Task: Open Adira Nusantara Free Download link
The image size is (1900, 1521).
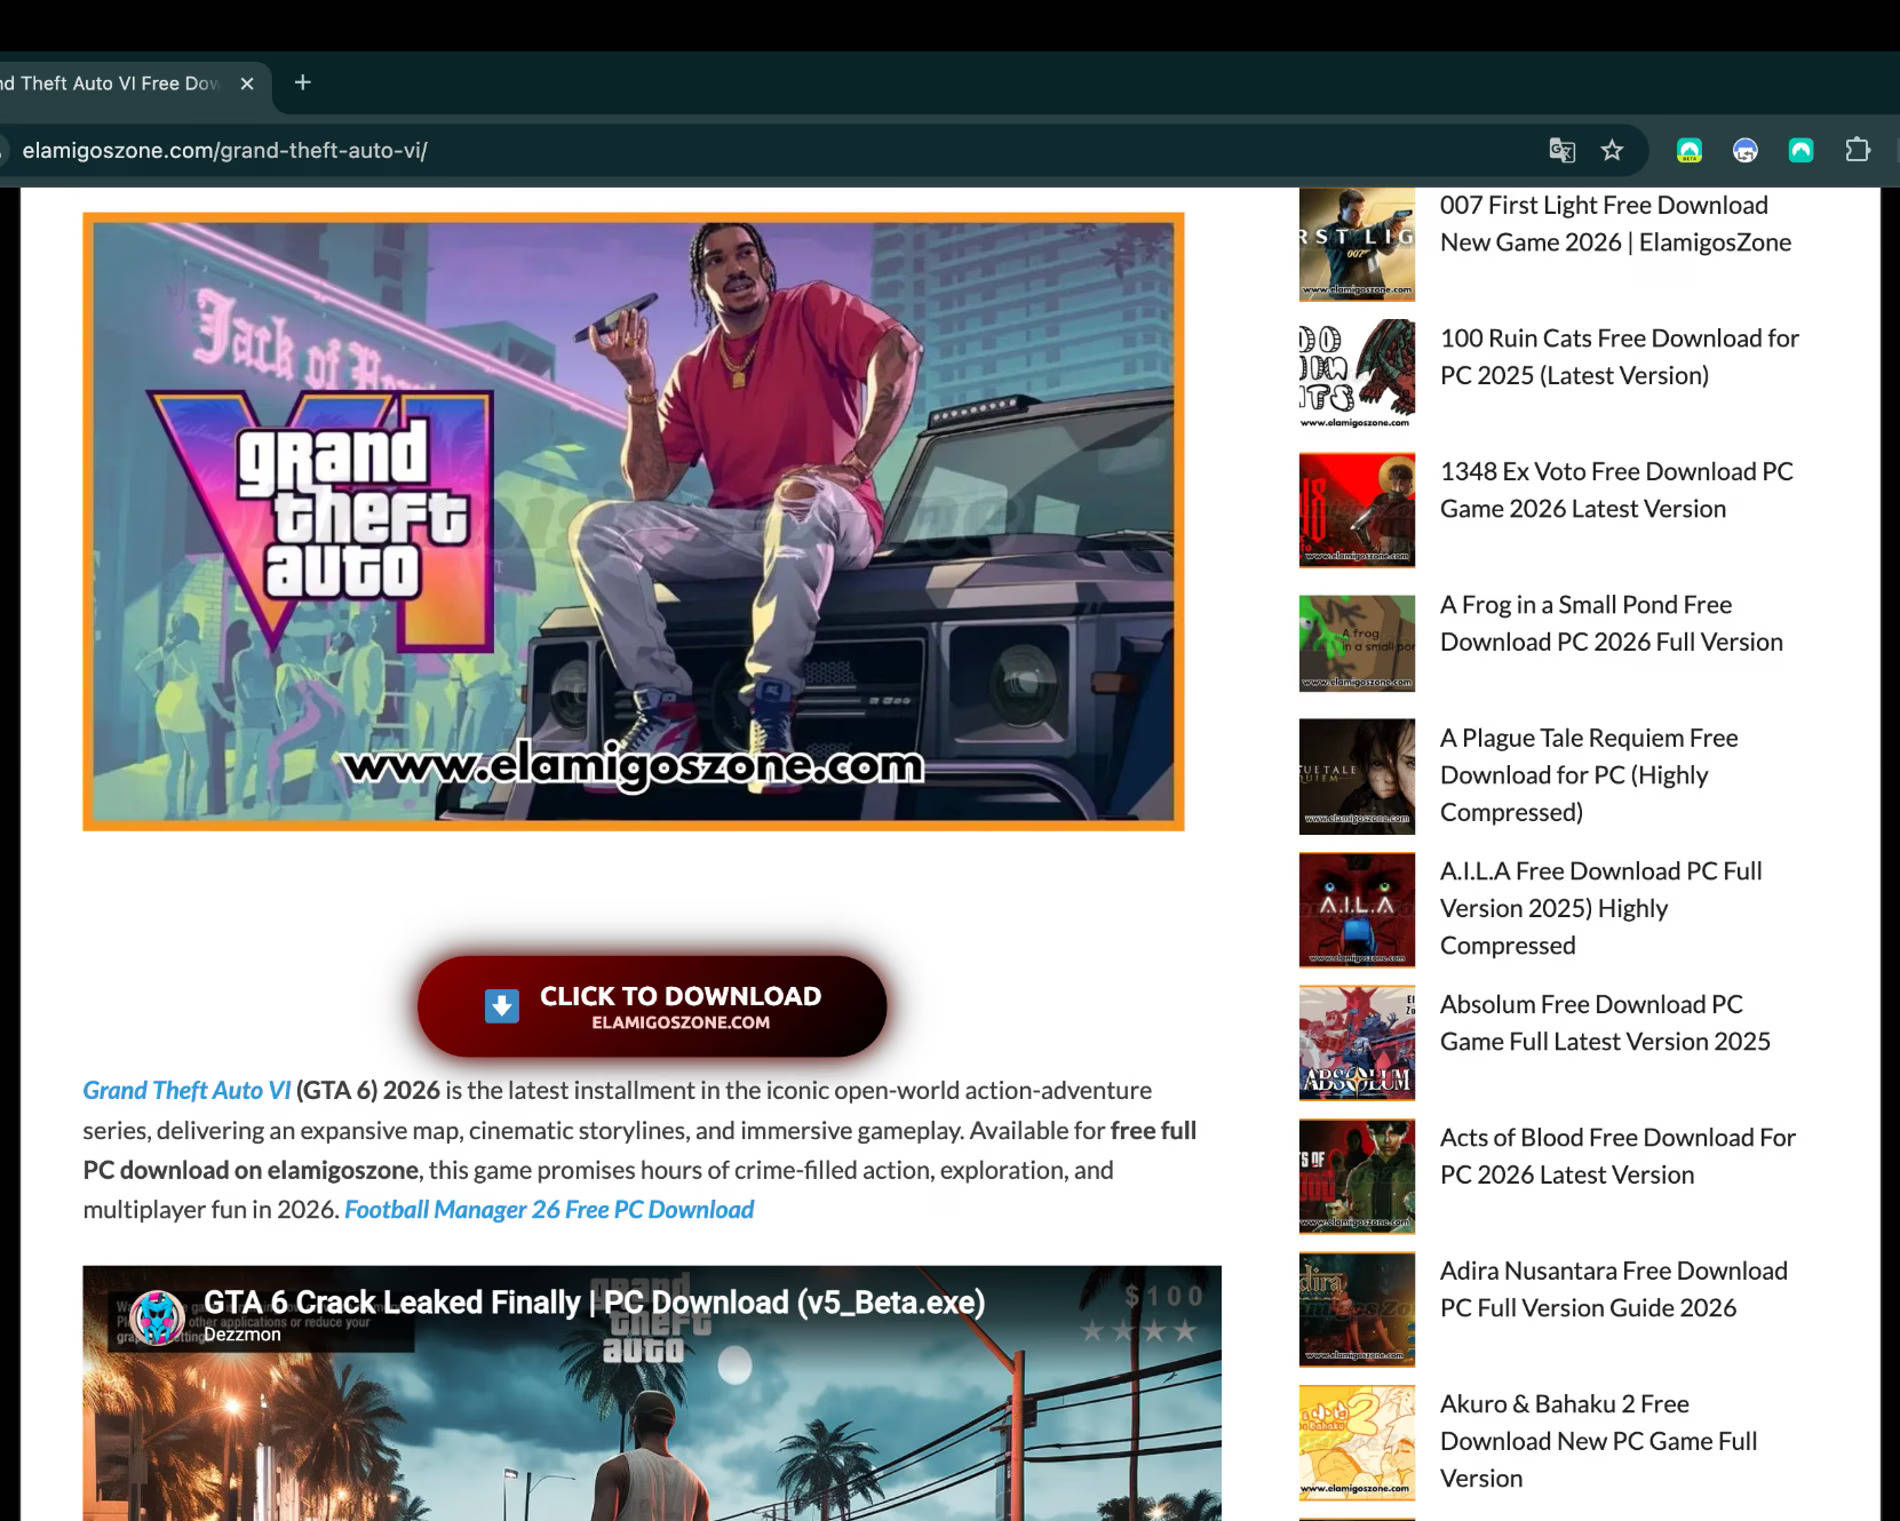Action: point(1613,1288)
